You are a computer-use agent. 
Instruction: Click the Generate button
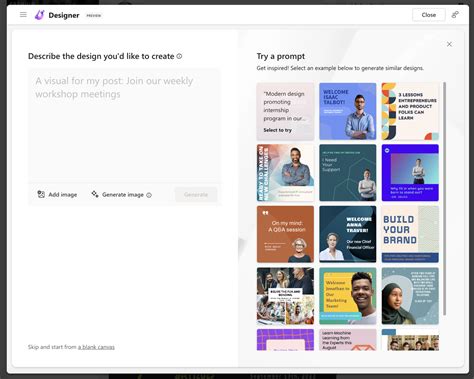pos(196,194)
